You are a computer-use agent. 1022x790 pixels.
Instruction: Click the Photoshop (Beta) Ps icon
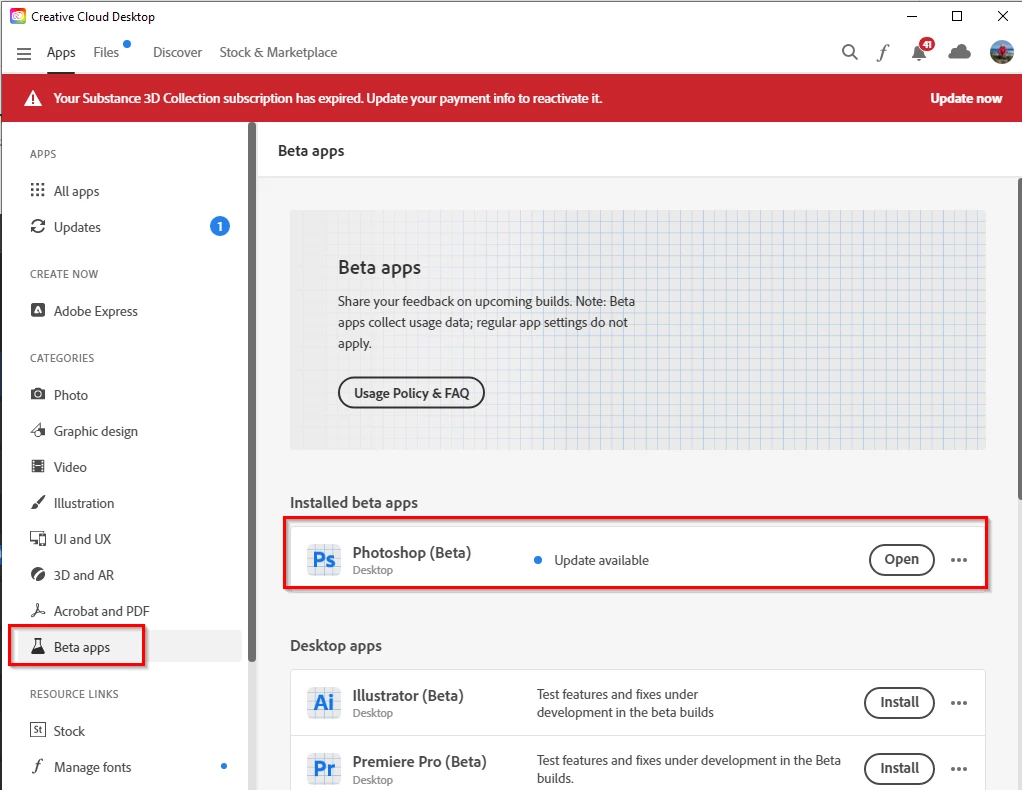point(324,560)
